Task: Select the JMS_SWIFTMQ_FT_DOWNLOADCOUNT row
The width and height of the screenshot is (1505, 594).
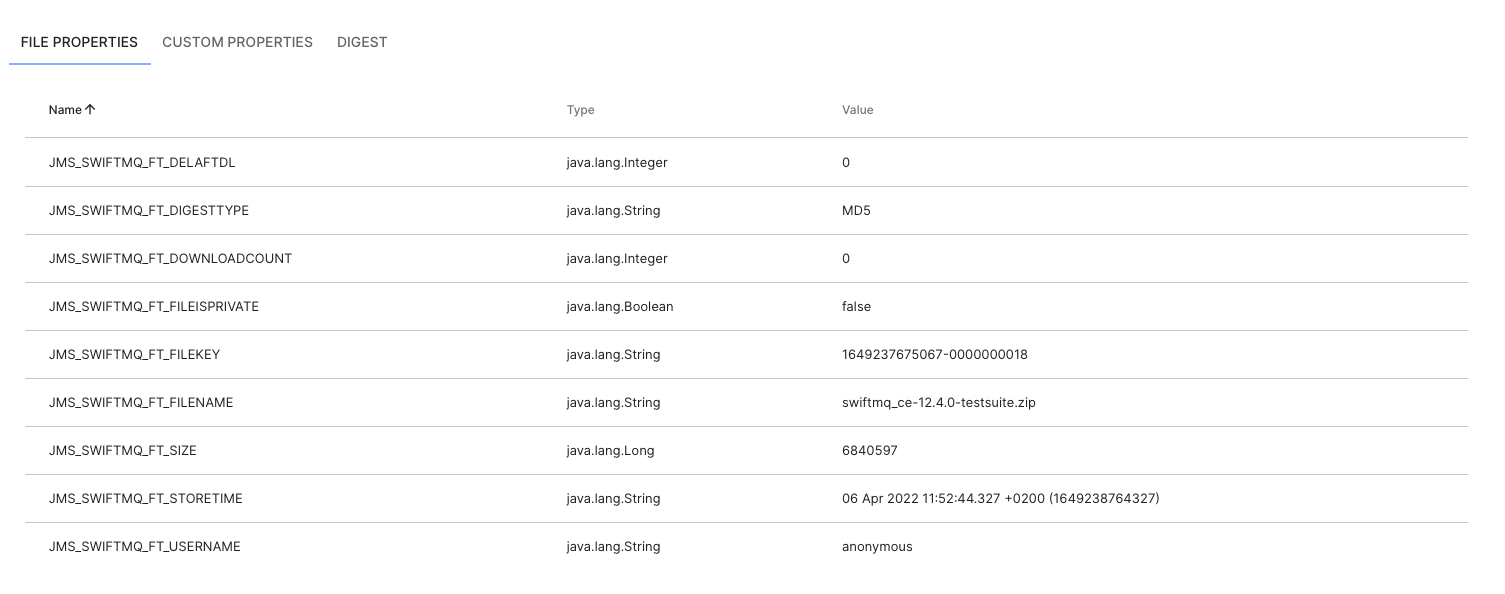Action: 170,259
